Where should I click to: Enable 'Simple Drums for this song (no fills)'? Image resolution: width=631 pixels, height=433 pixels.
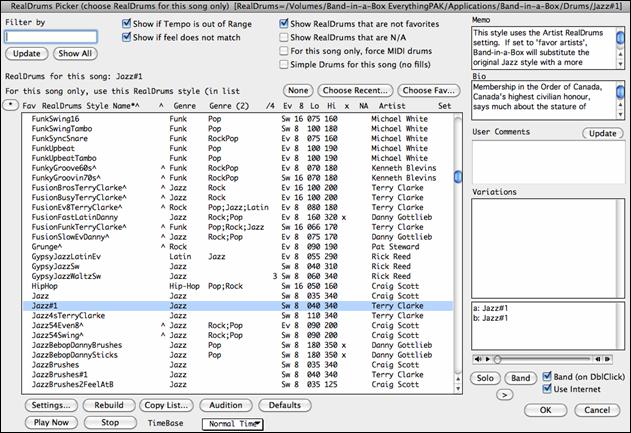click(x=284, y=64)
